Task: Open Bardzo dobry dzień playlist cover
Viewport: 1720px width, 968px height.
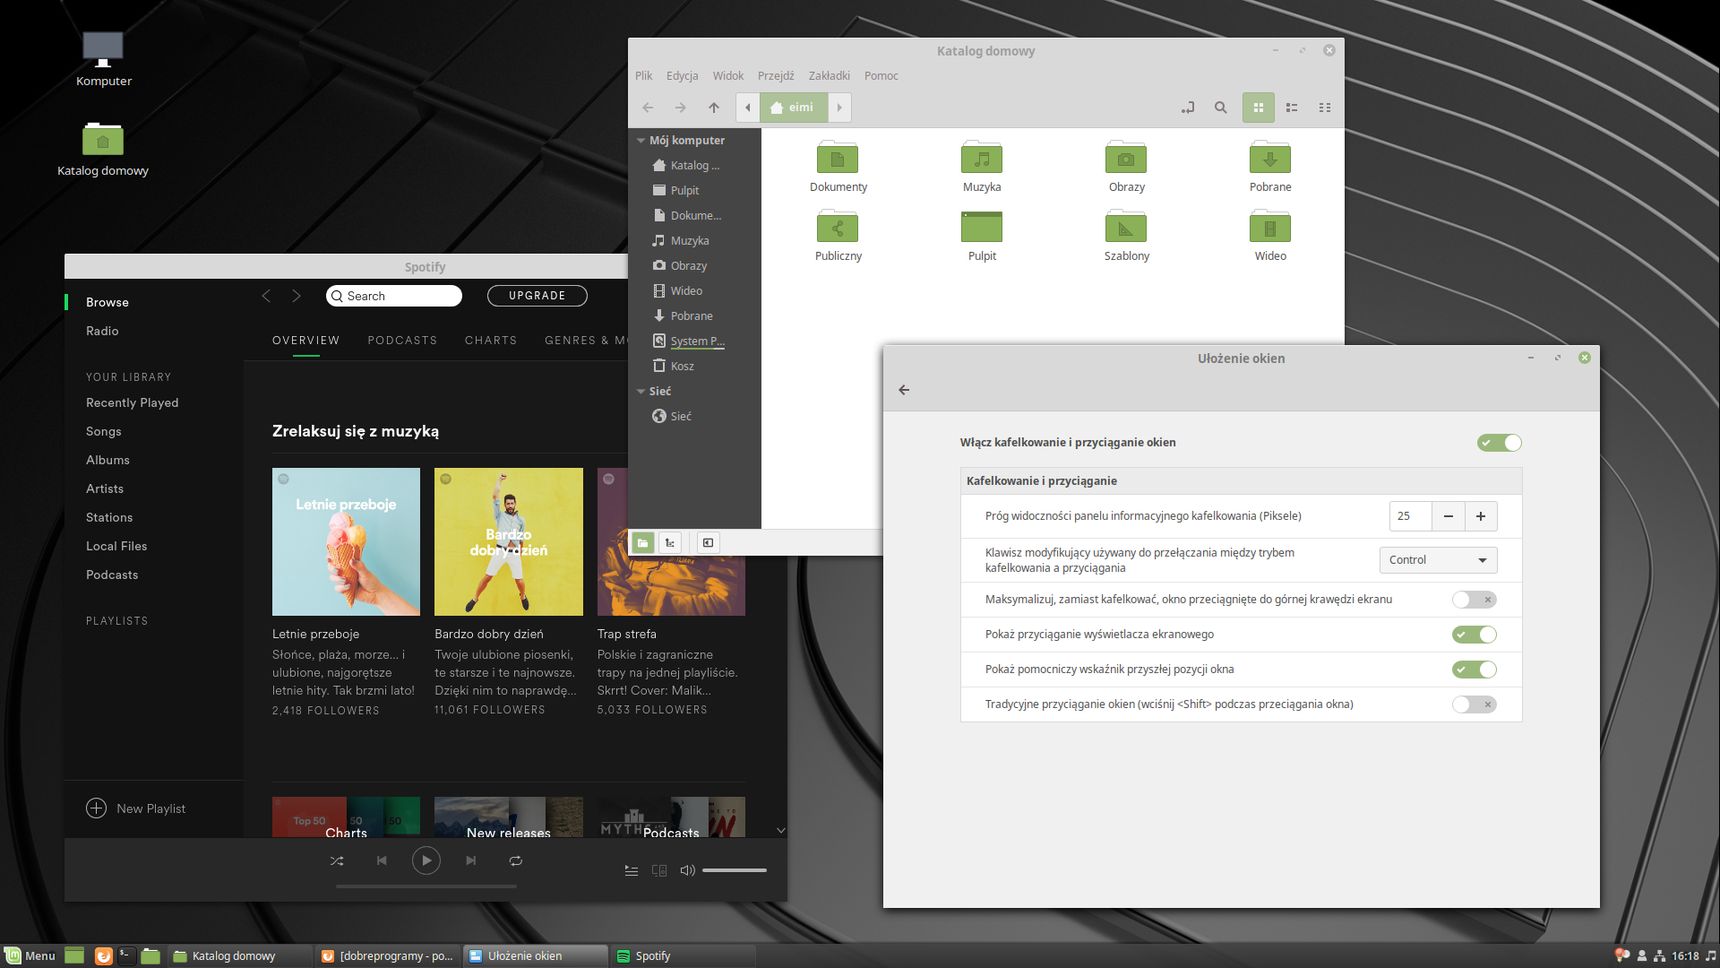Action: 509,542
